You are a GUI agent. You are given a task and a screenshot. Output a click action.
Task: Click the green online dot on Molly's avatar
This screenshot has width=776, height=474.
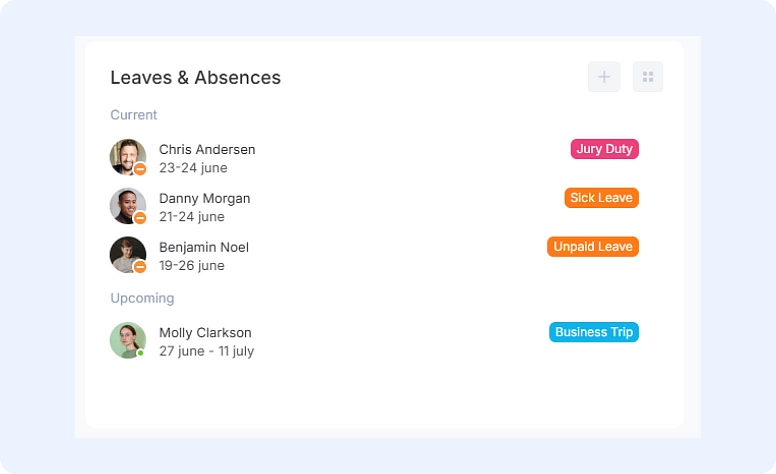(141, 353)
